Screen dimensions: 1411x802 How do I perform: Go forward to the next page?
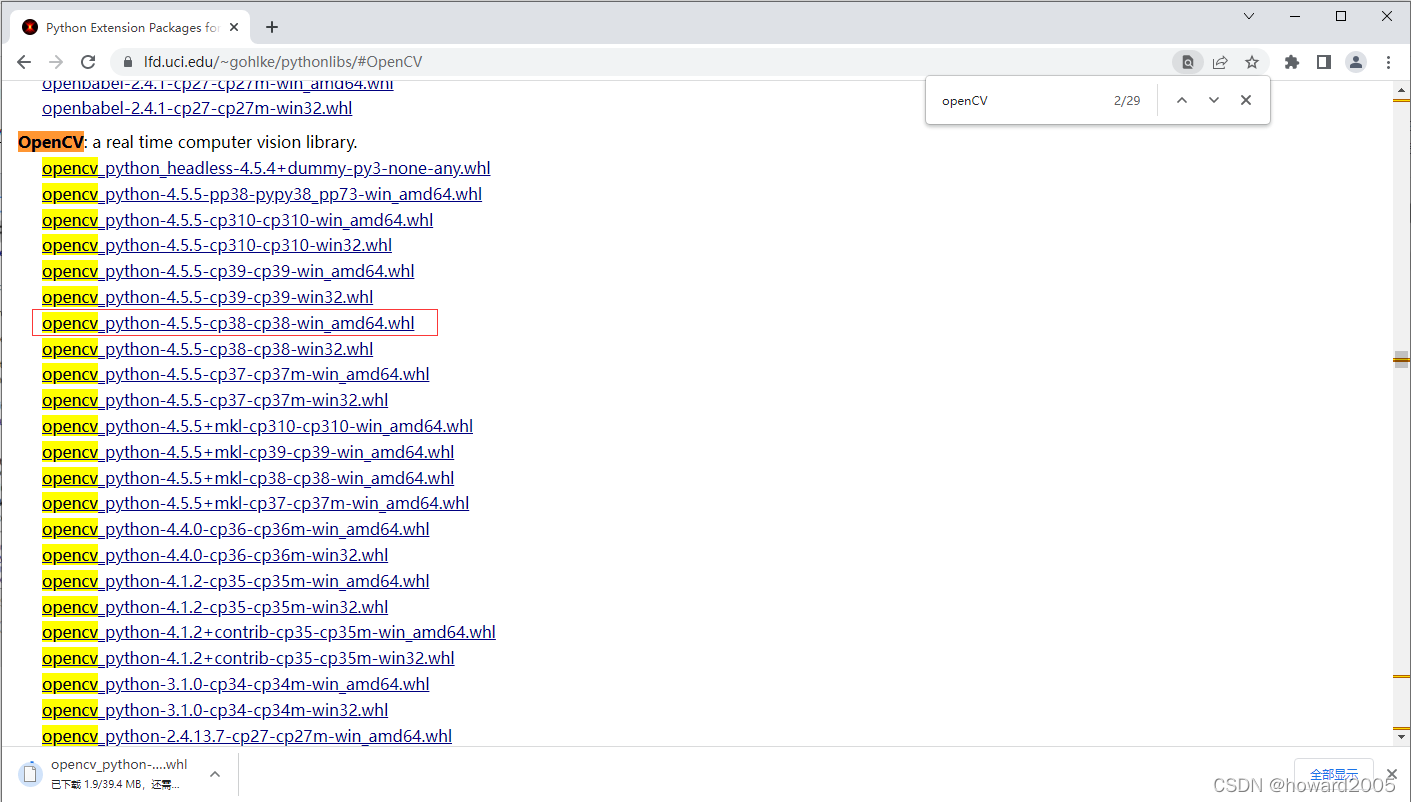point(56,62)
